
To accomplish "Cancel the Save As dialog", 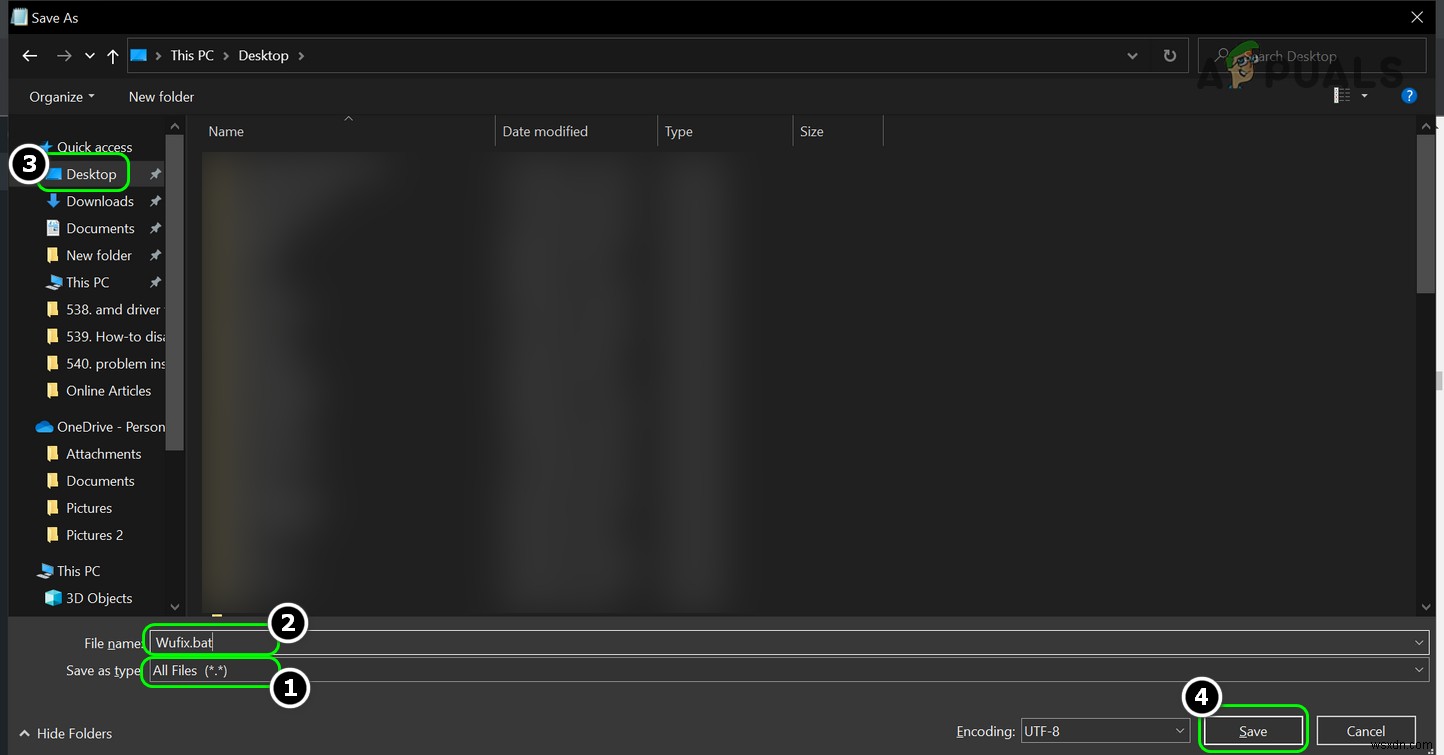I will pos(1366,732).
